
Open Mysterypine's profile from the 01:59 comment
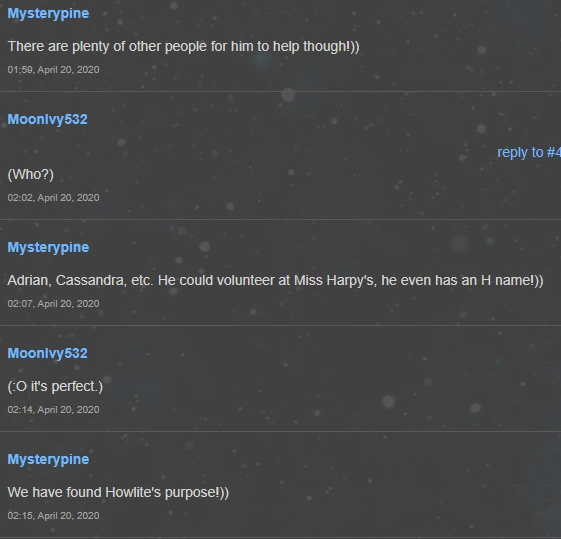click(48, 14)
